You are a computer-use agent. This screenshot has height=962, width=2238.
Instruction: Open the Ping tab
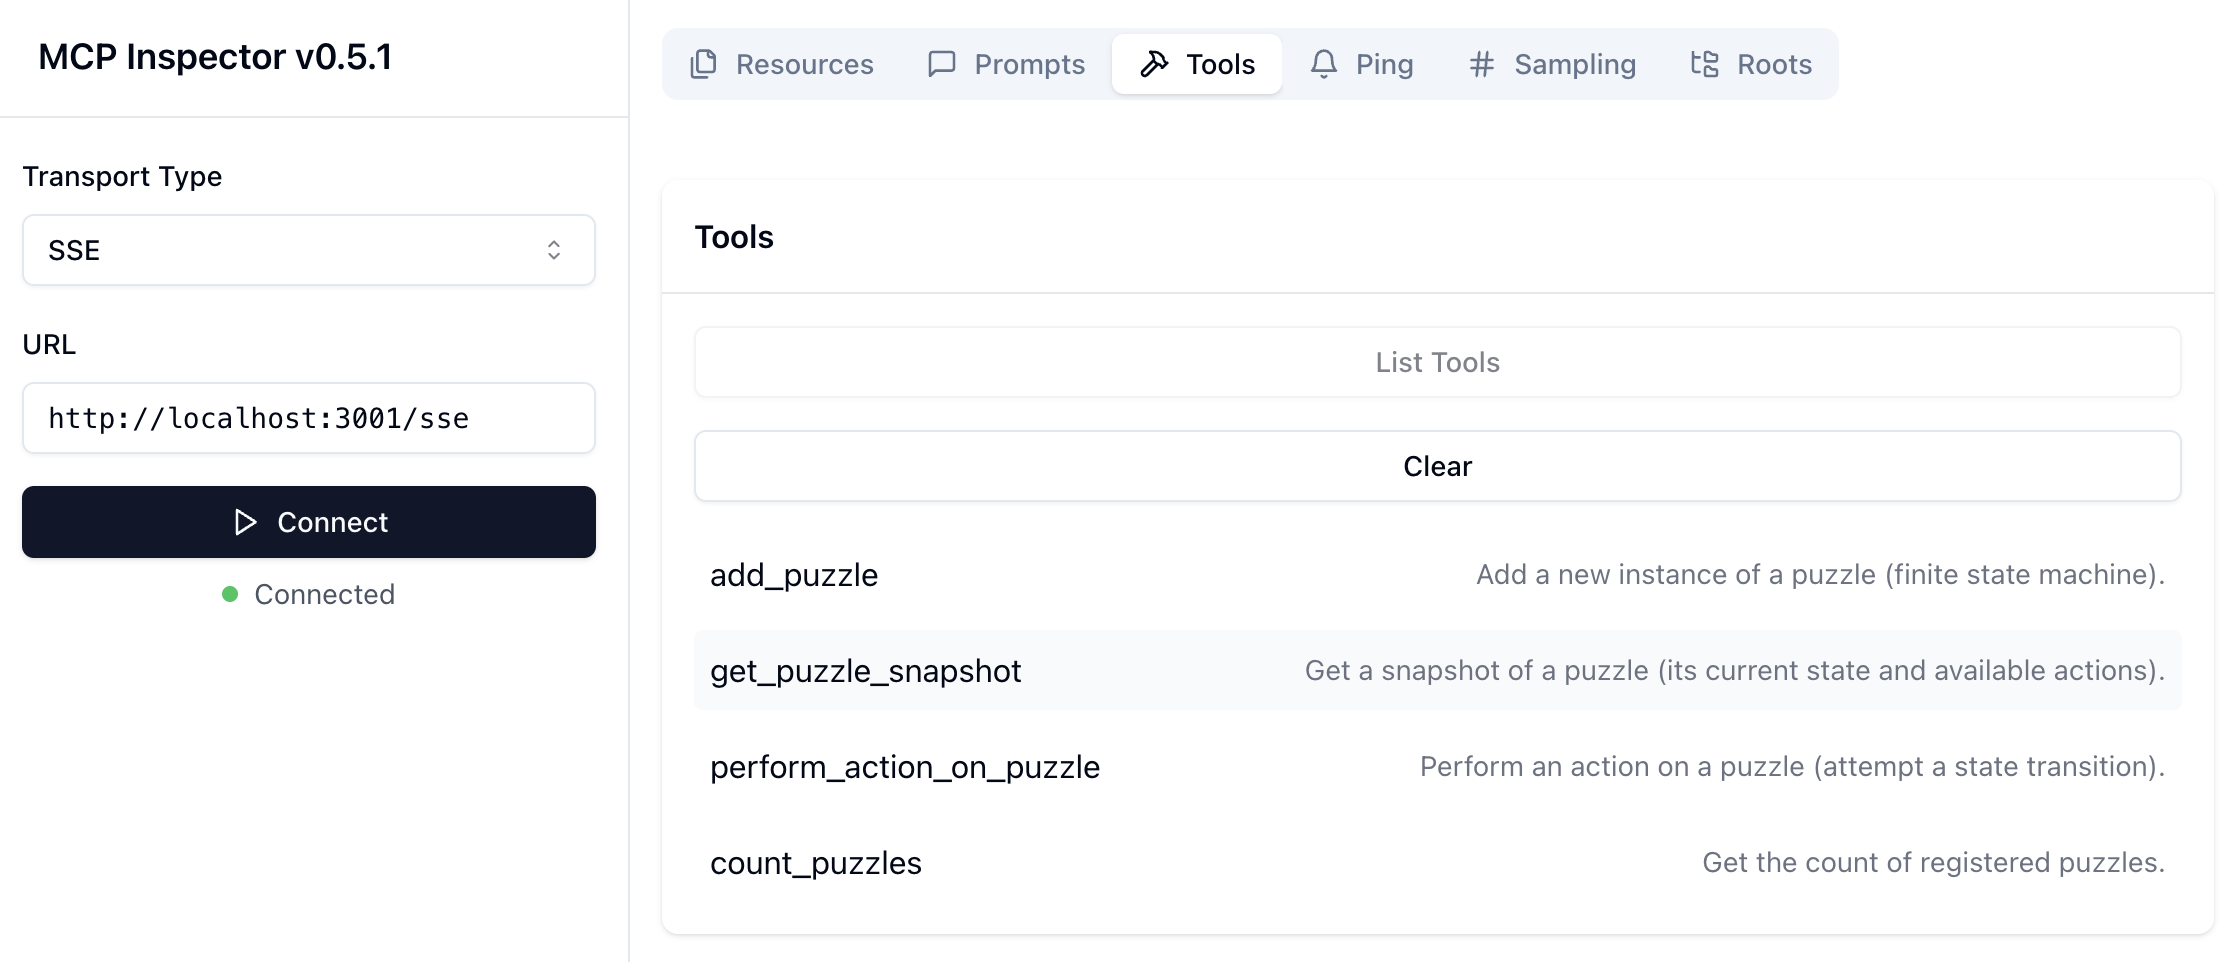(x=1362, y=63)
